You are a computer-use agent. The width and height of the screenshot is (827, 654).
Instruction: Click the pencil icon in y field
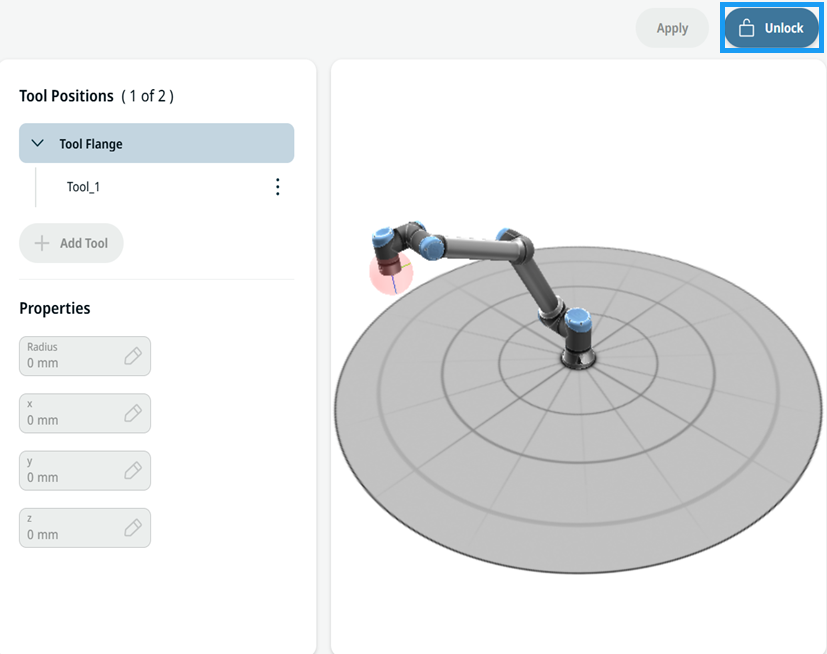point(133,470)
